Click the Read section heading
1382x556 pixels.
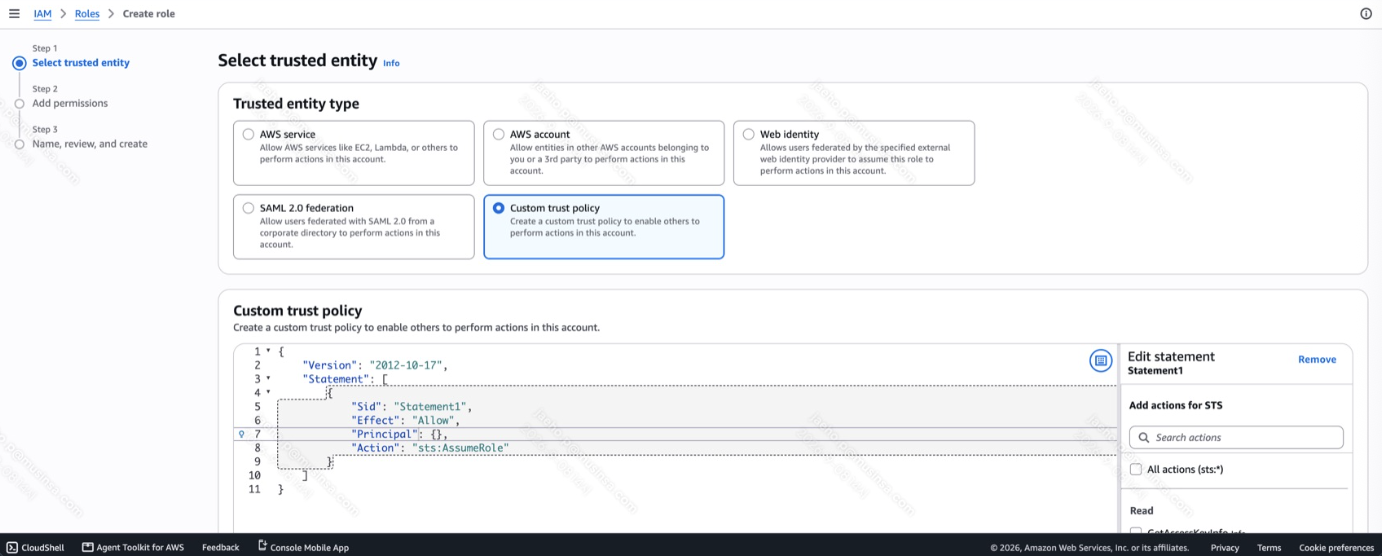(1141, 510)
